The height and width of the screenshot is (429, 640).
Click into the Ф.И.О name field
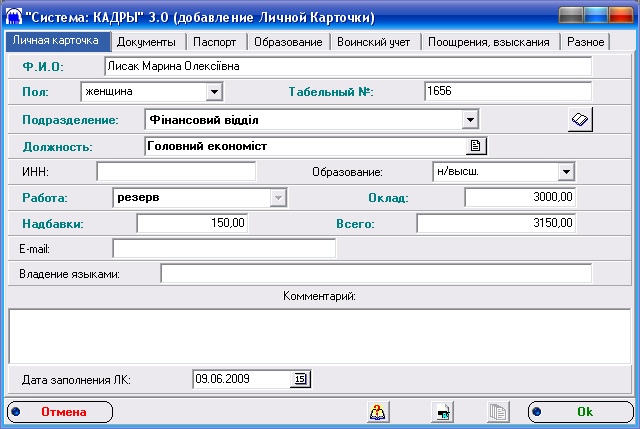point(348,66)
